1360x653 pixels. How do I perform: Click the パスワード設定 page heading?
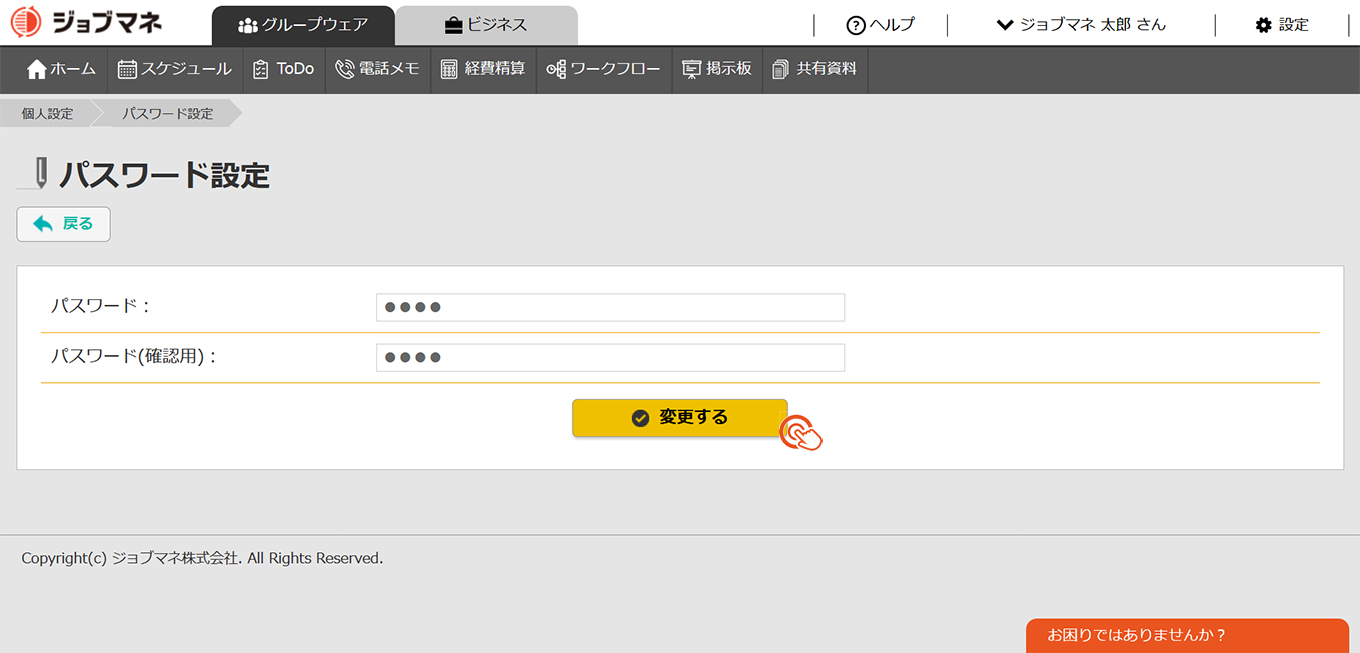tap(165, 175)
